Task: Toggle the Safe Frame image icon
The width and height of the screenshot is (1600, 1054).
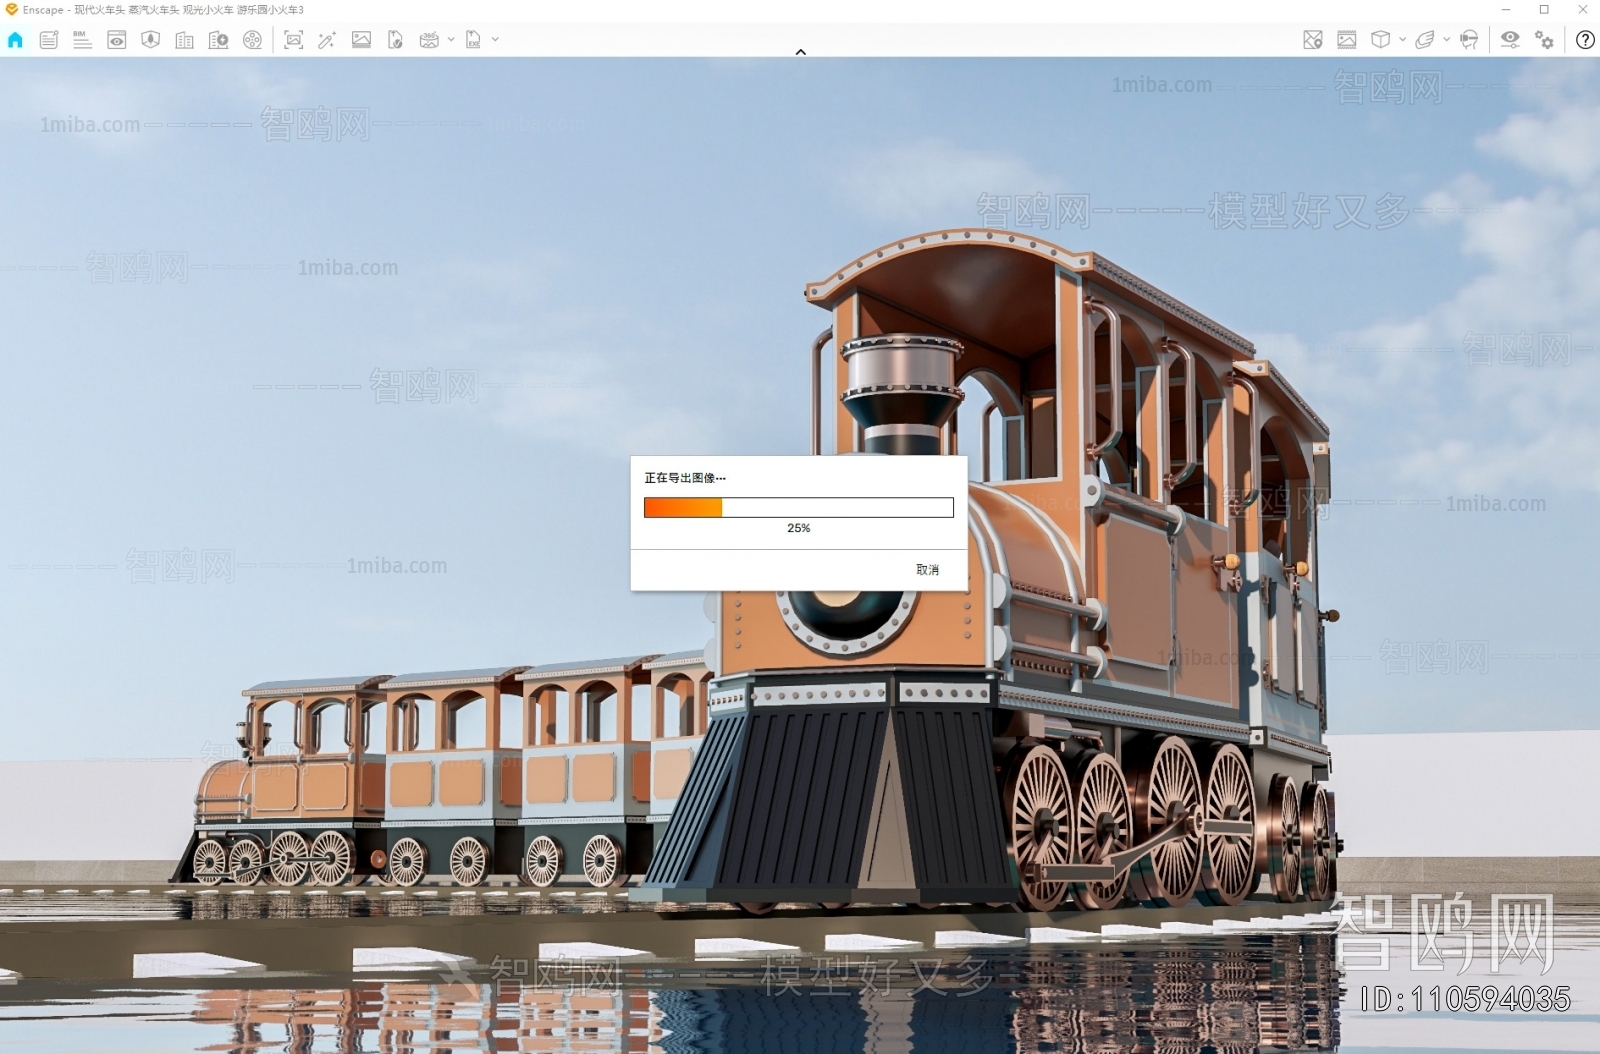Action: click(1347, 40)
